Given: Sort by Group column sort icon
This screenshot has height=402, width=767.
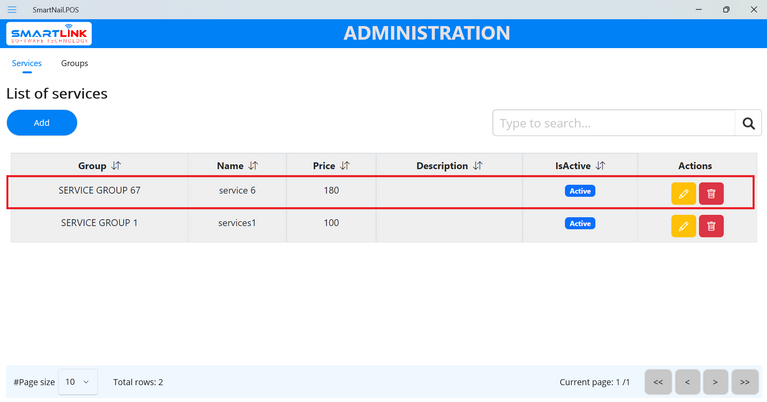Looking at the screenshot, I should pyautogui.click(x=116, y=166).
